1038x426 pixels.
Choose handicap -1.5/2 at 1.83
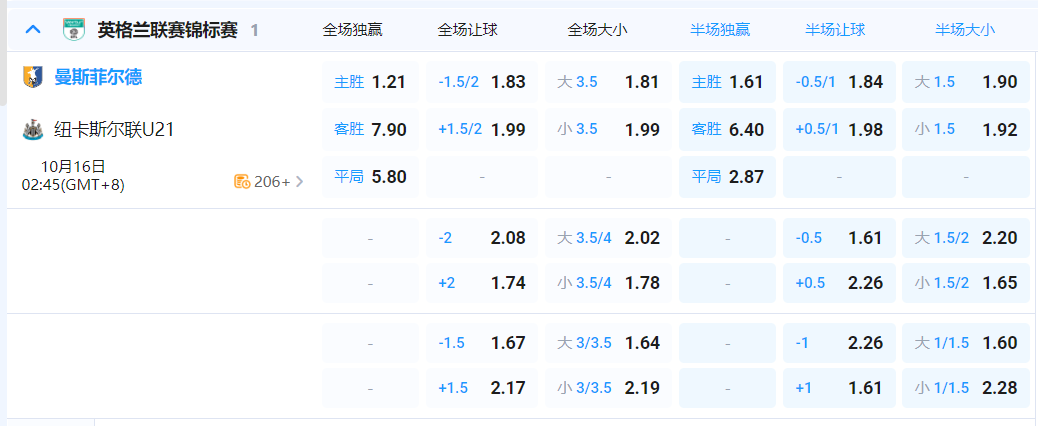(x=482, y=82)
